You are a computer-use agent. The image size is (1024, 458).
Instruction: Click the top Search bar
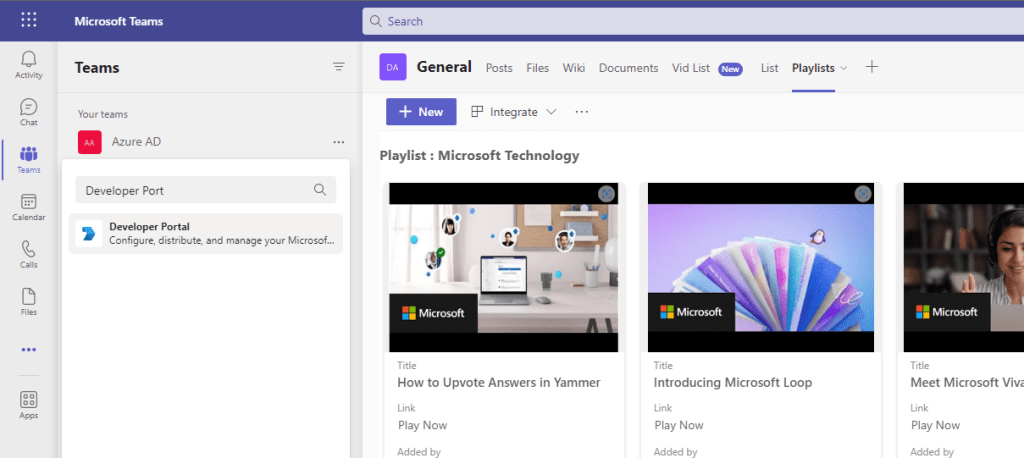690,21
